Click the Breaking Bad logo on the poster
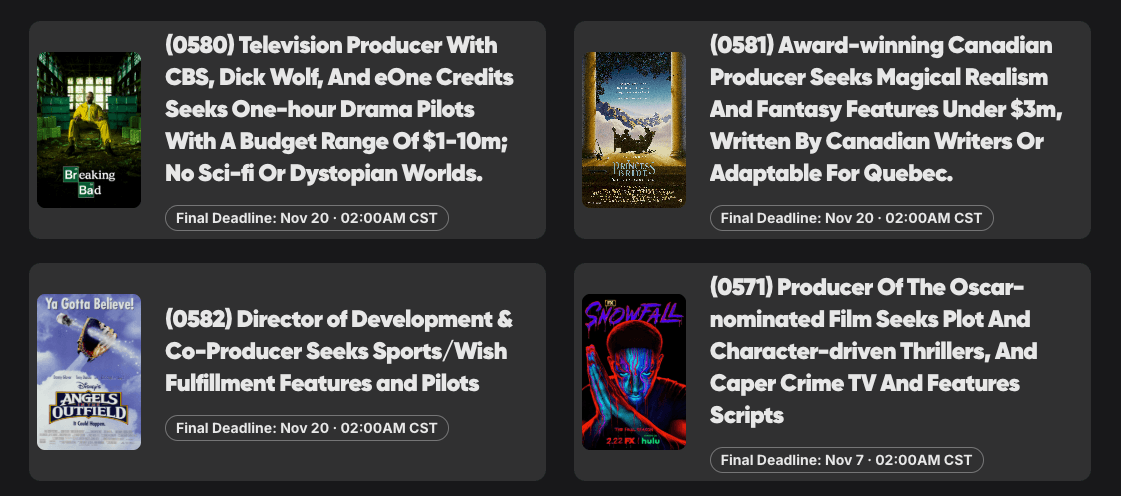Viewport: 1121px width, 496px height. click(x=89, y=181)
